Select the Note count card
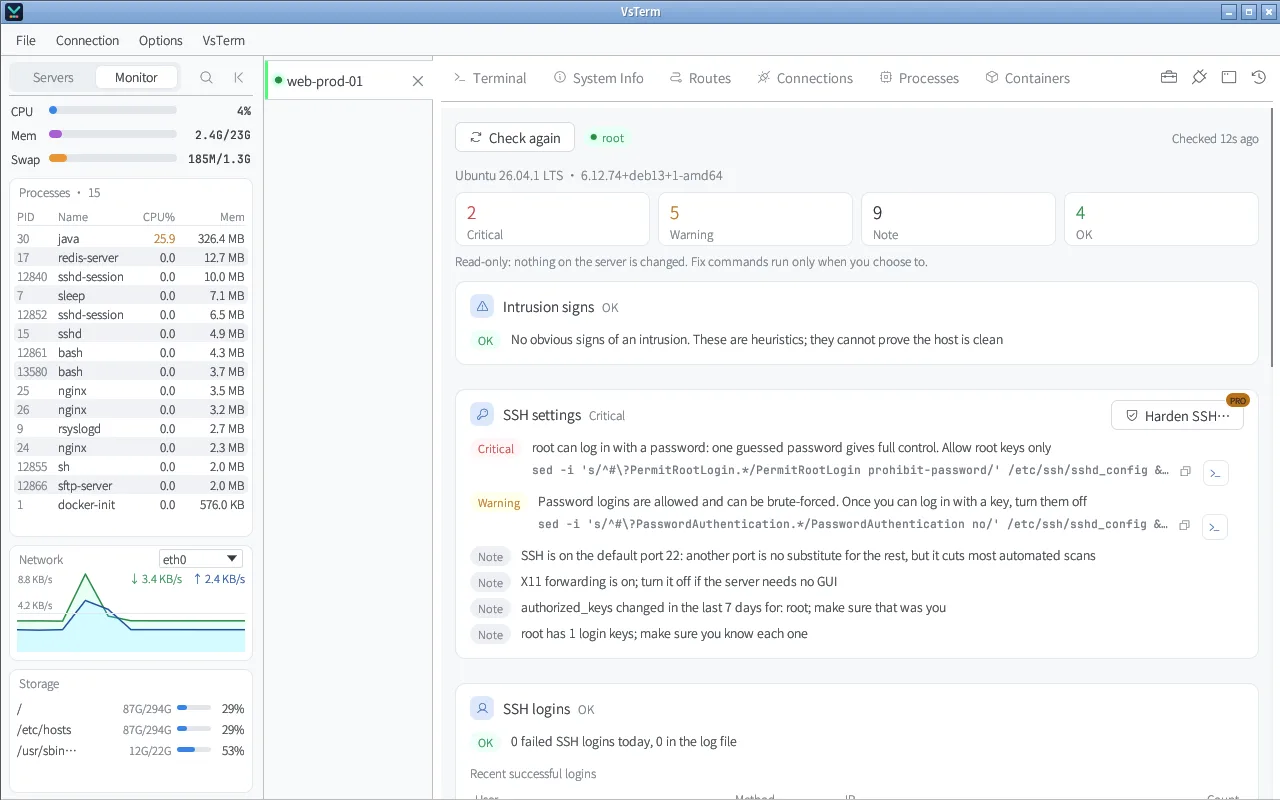 point(959,219)
